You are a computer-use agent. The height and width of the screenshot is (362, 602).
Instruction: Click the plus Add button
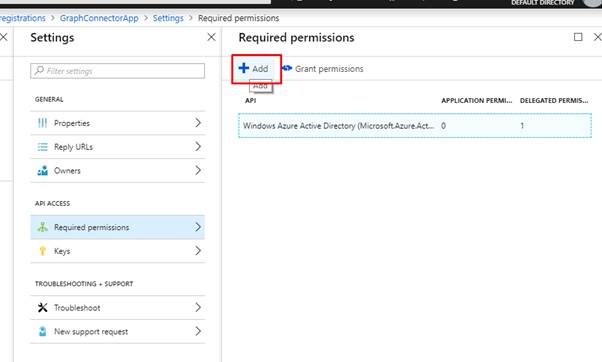pos(253,69)
